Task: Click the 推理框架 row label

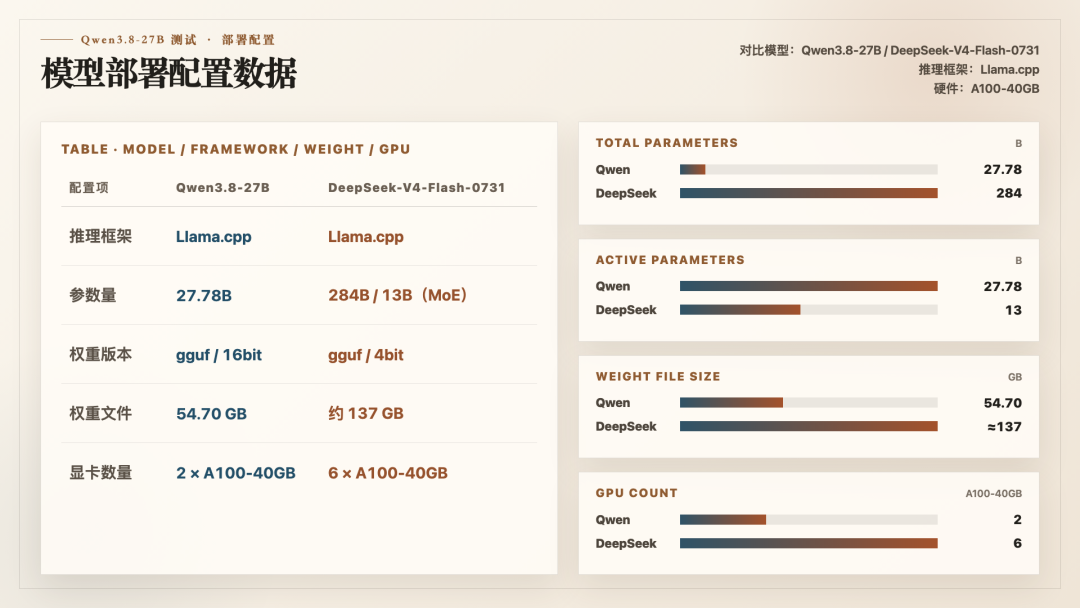Action: 101,236
